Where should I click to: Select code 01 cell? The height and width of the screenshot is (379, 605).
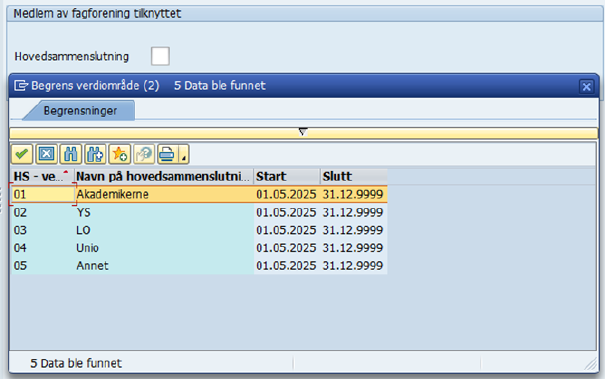click(43, 194)
